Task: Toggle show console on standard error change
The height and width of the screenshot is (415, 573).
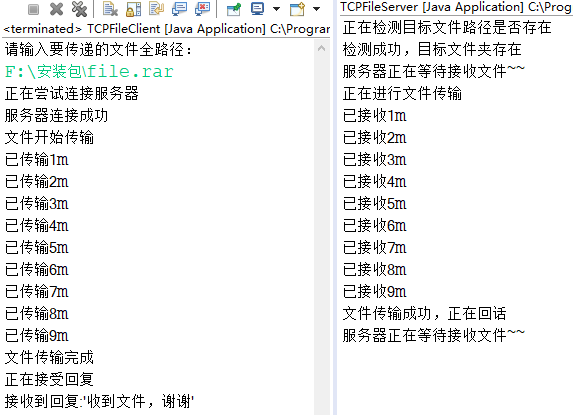Action: click(x=202, y=9)
